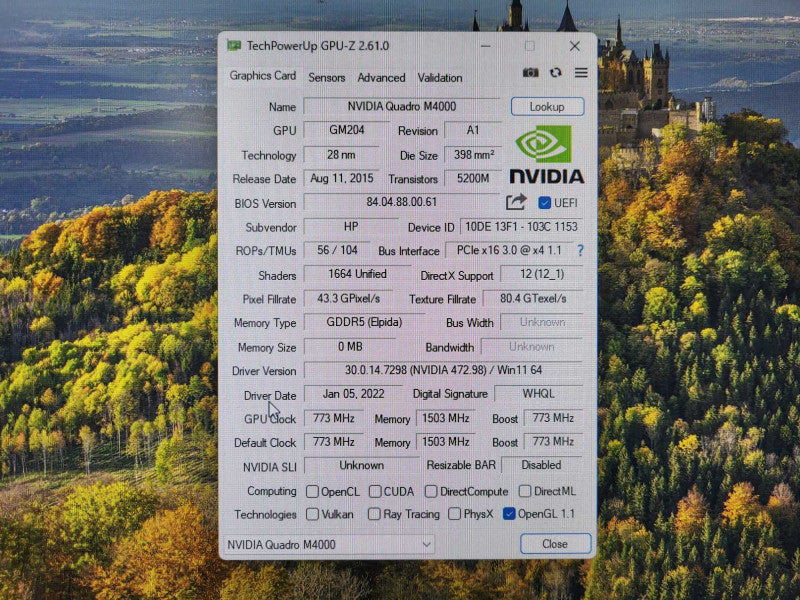800x600 pixels.
Task: Toggle the UEFI checkbox
Action: 544,203
